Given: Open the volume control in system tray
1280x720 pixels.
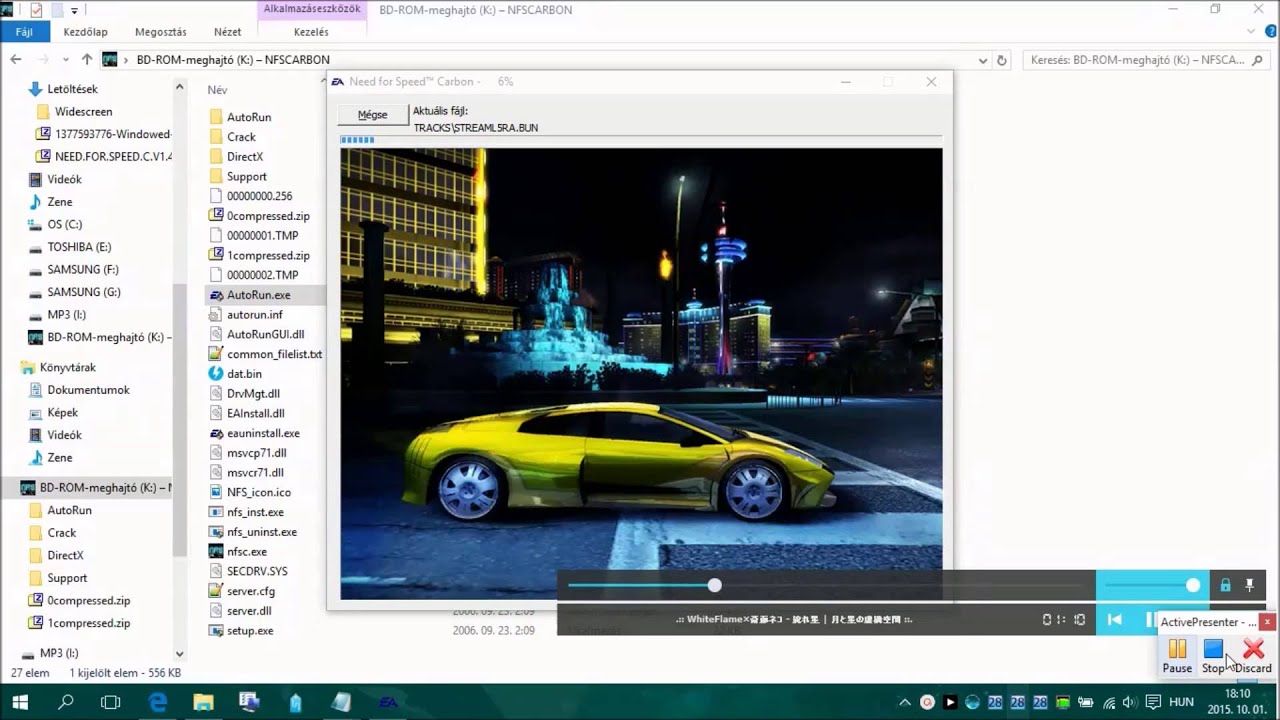Looking at the screenshot, I should 1129,702.
